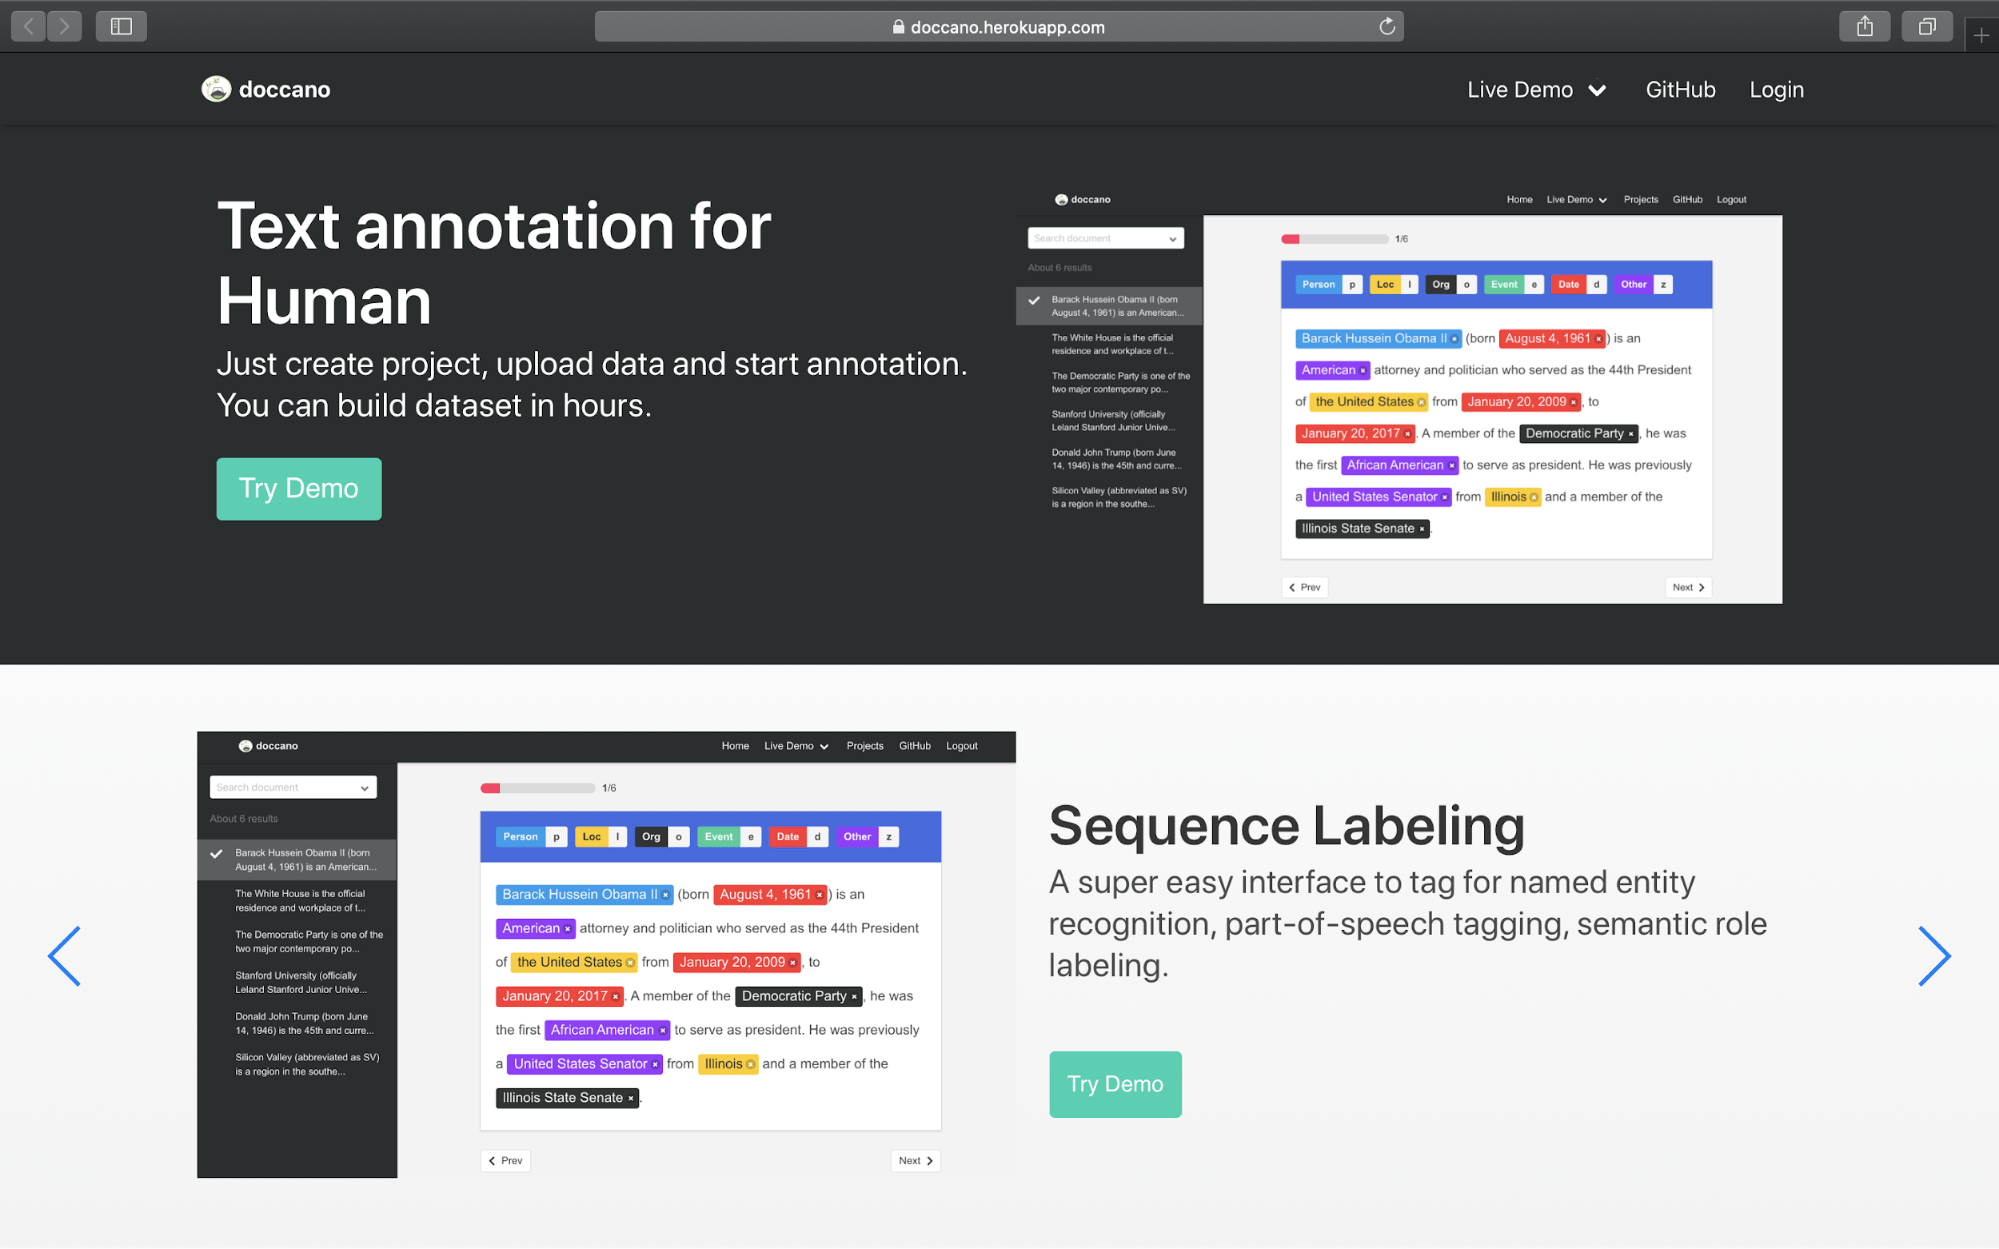Advance to next carousel slide arrow
The image size is (1999, 1249).
point(1934,956)
